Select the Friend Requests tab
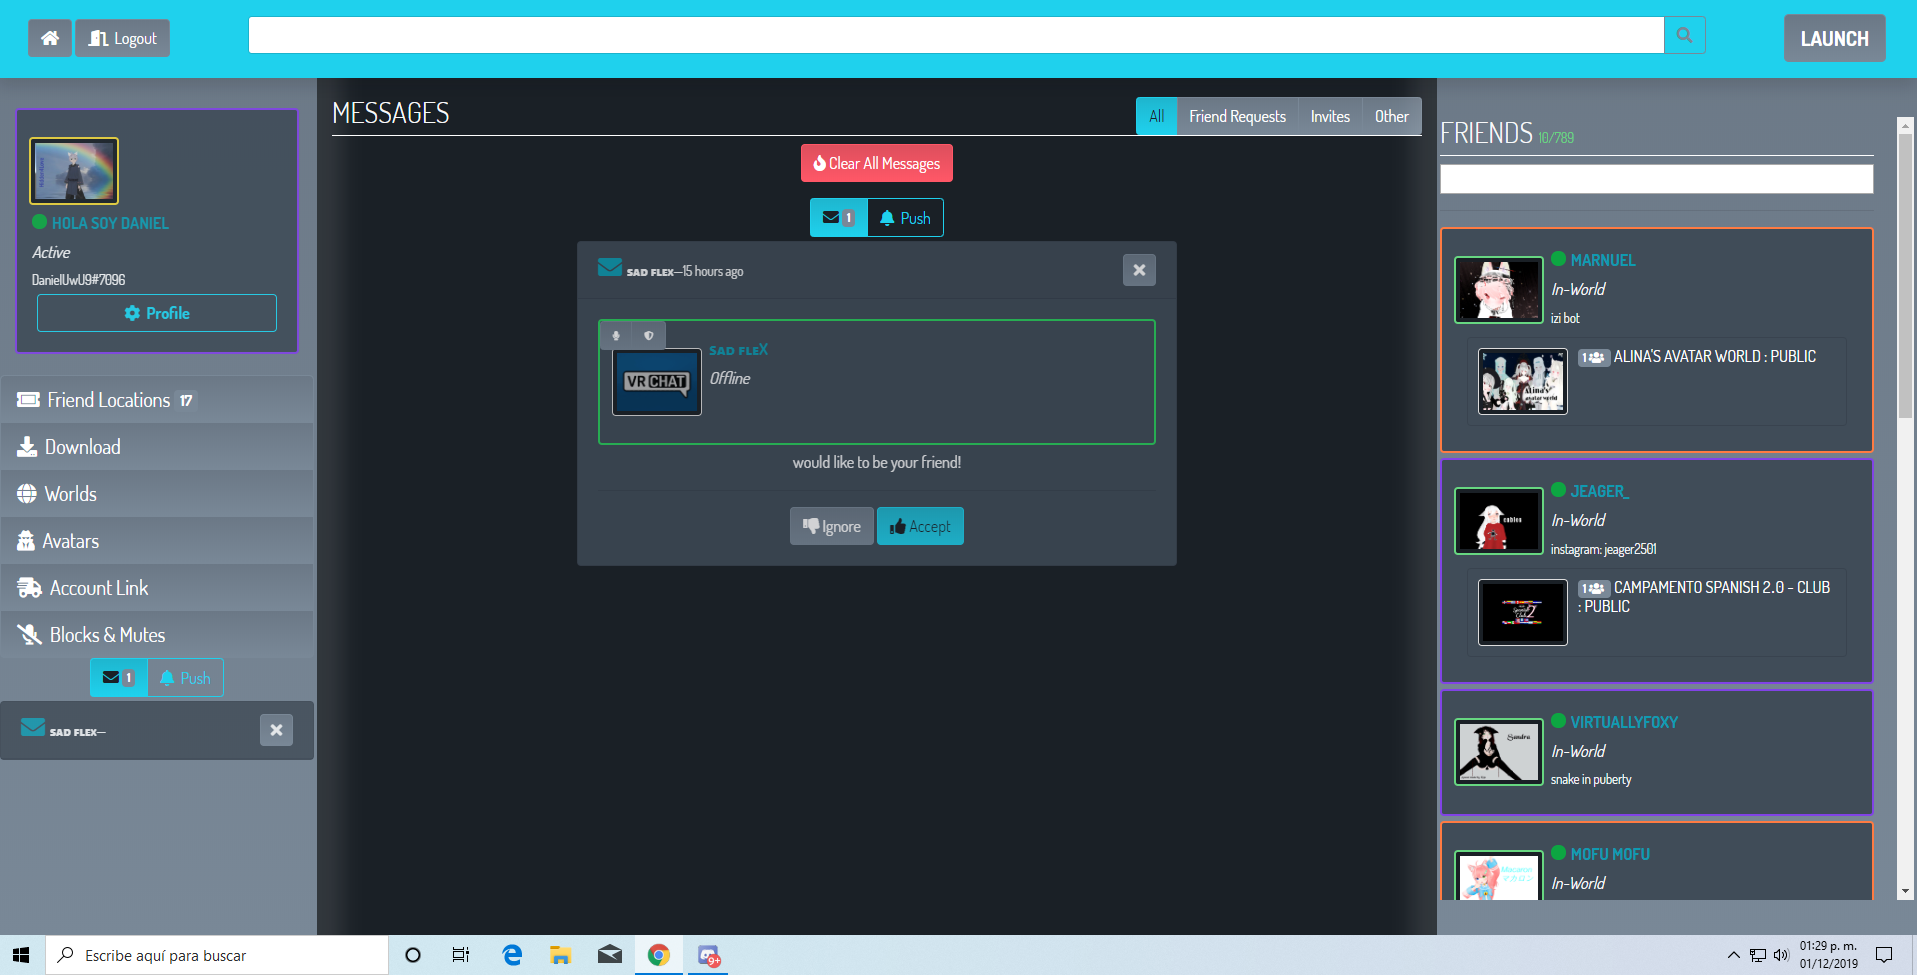Image resolution: width=1917 pixels, height=975 pixels. (1237, 116)
